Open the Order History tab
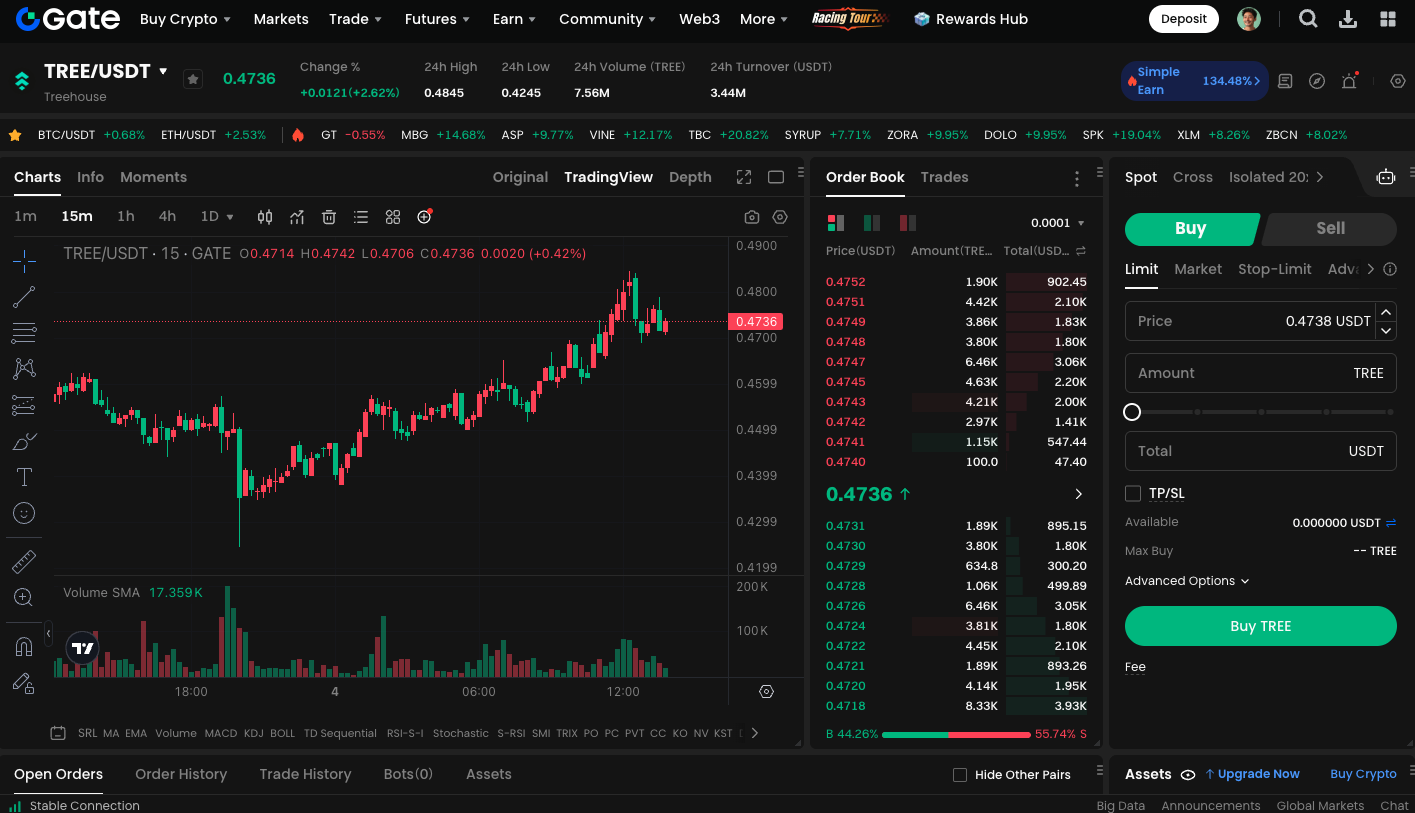 pos(181,774)
